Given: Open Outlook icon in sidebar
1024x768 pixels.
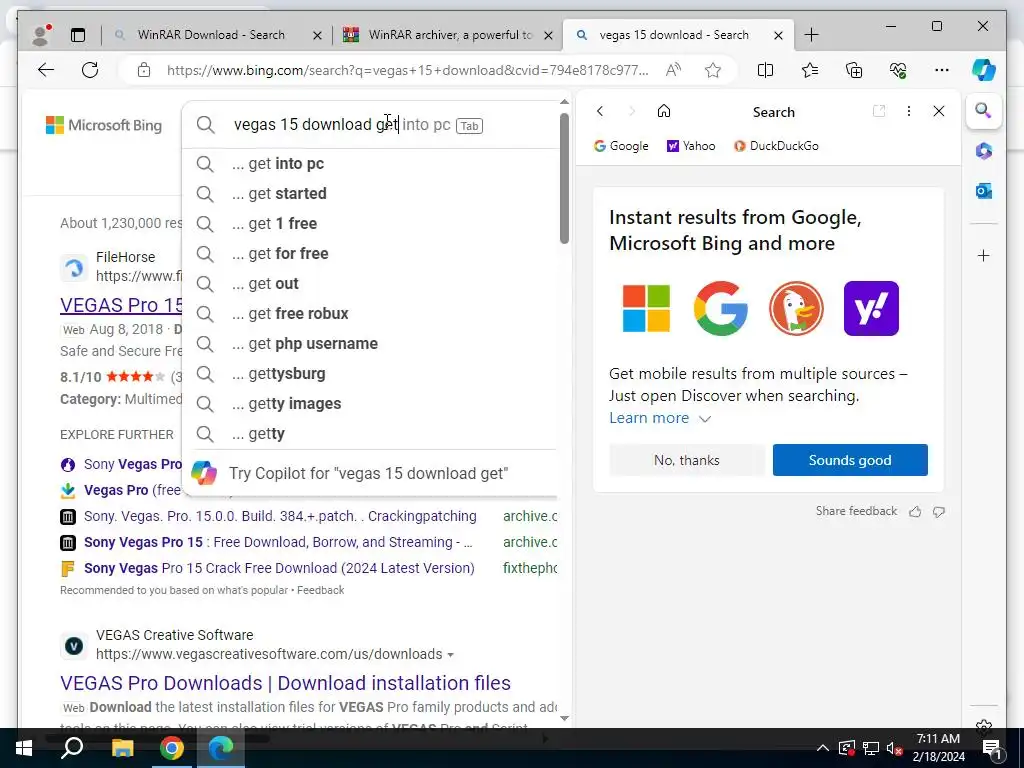Looking at the screenshot, I should pos(984,191).
